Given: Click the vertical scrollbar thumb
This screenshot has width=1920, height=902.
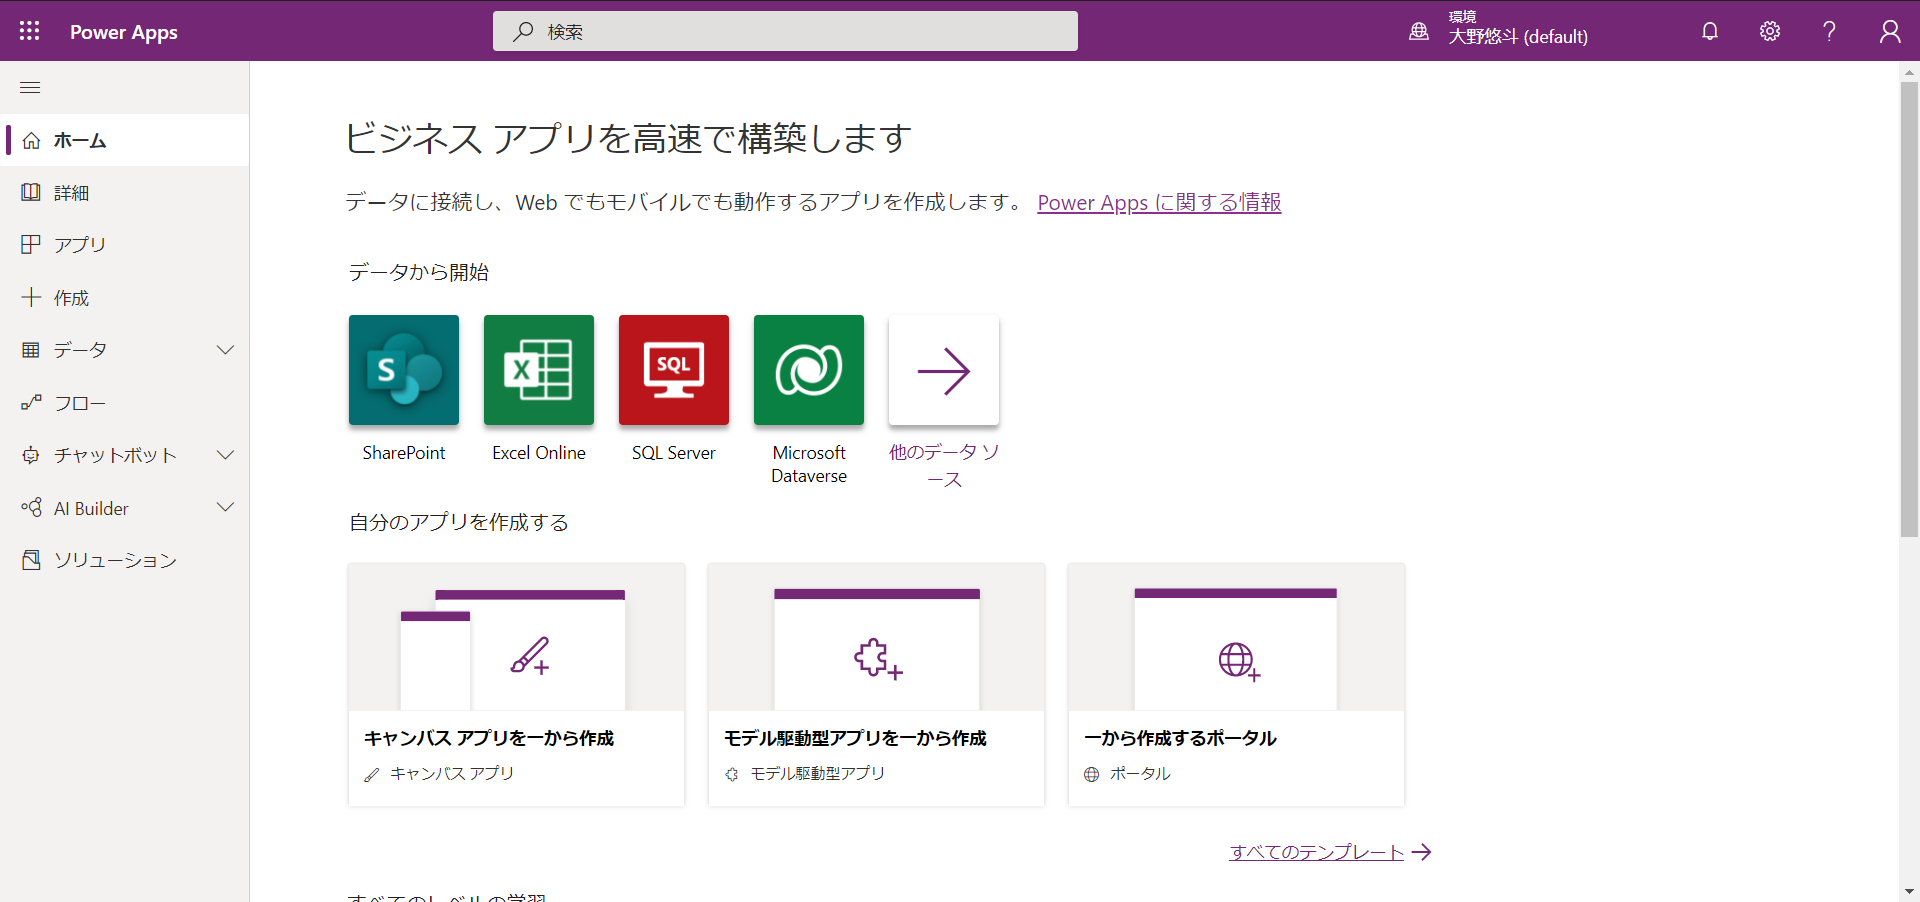Looking at the screenshot, I should click(x=1909, y=309).
